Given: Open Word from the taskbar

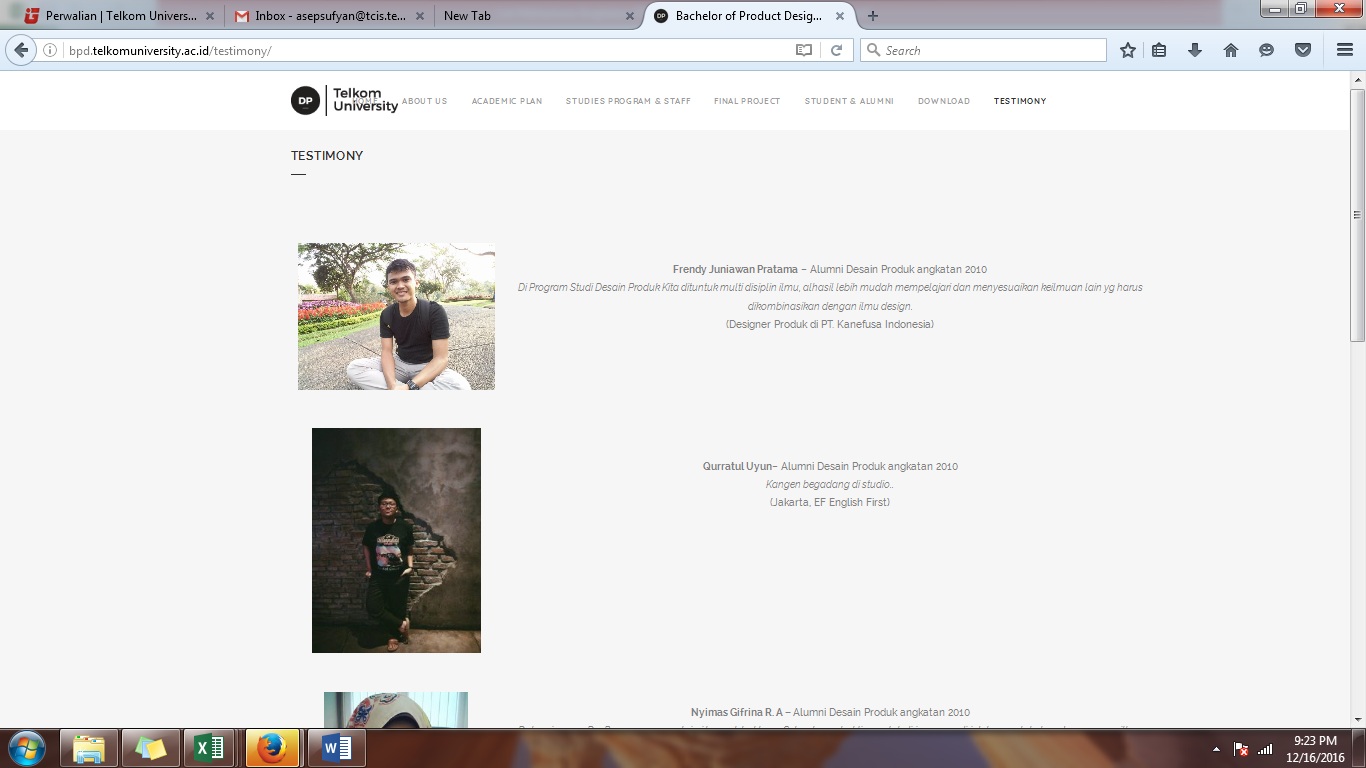Looking at the screenshot, I should 337,748.
